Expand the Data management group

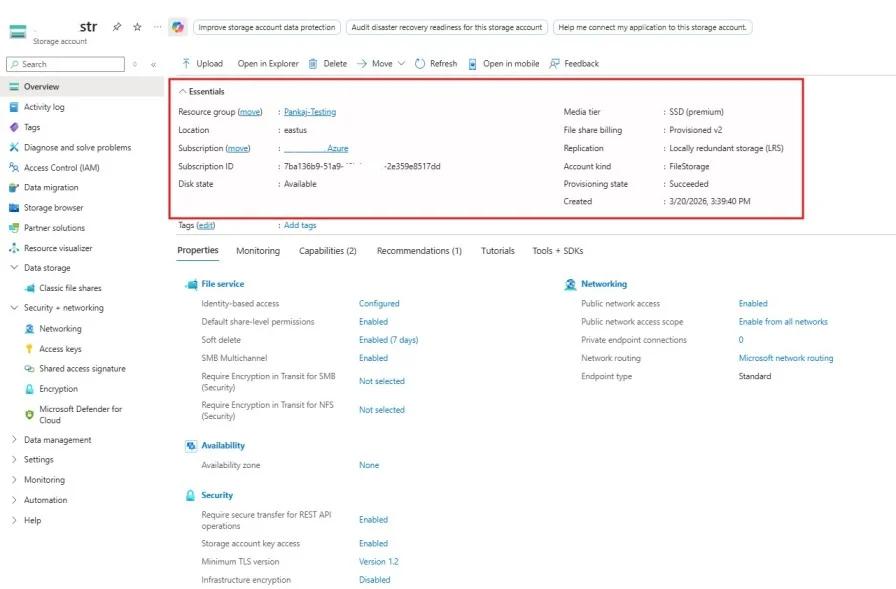tap(14, 440)
